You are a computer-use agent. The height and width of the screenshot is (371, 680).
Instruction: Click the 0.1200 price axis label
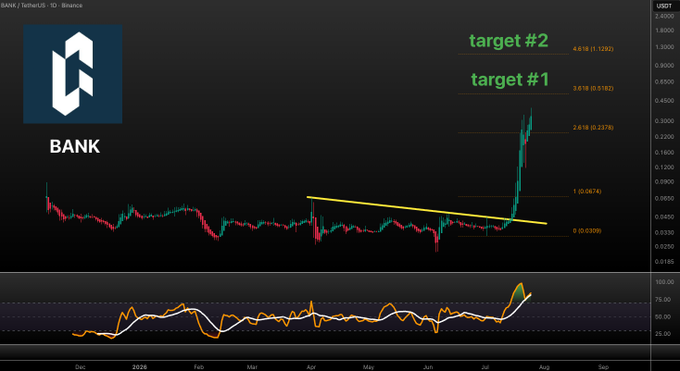point(664,167)
